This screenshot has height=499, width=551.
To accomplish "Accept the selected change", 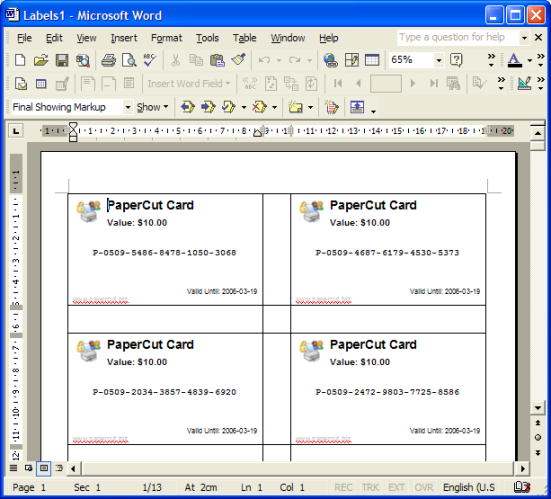I will [229, 107].
